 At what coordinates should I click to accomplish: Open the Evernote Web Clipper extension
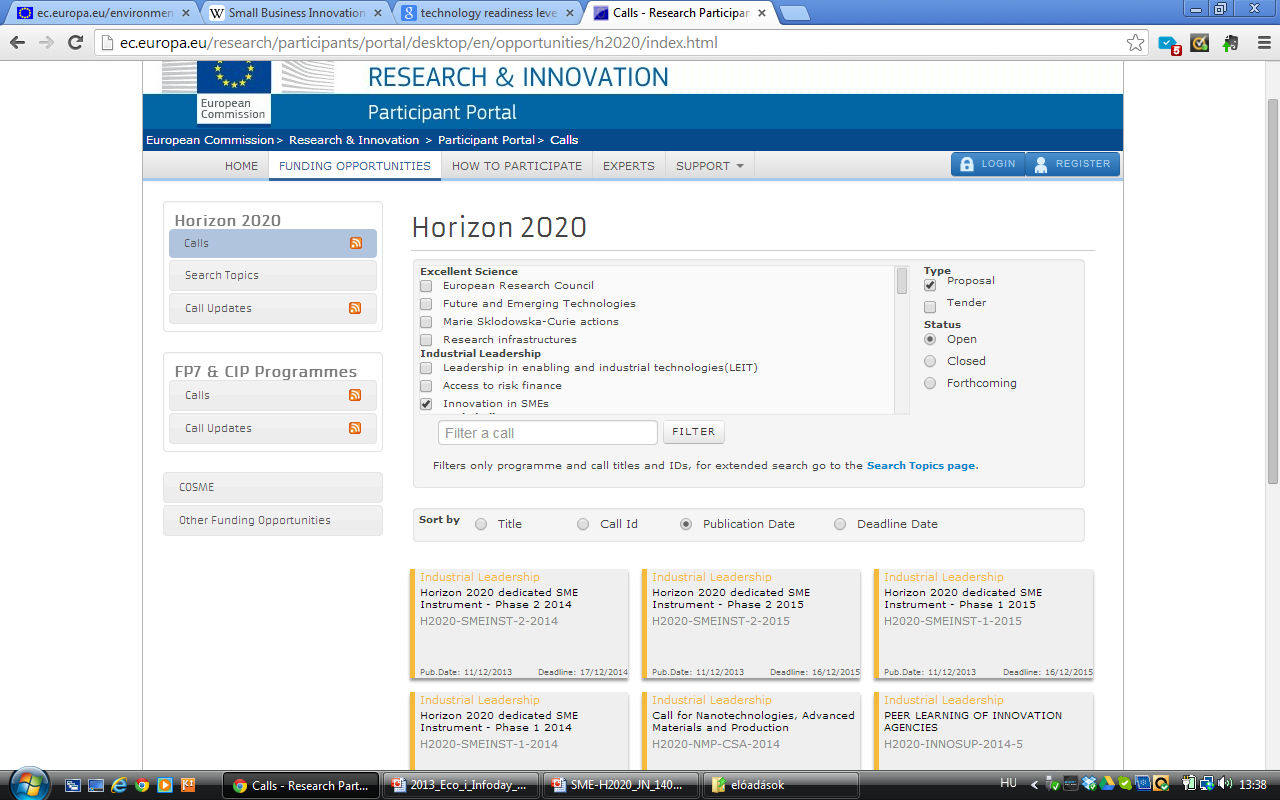pyautogui.click(x=1230, y=43)
